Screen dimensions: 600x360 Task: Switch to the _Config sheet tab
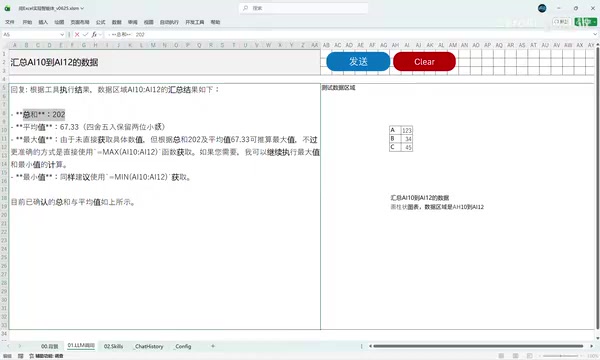pyautogui.click(x=183, y=346)
